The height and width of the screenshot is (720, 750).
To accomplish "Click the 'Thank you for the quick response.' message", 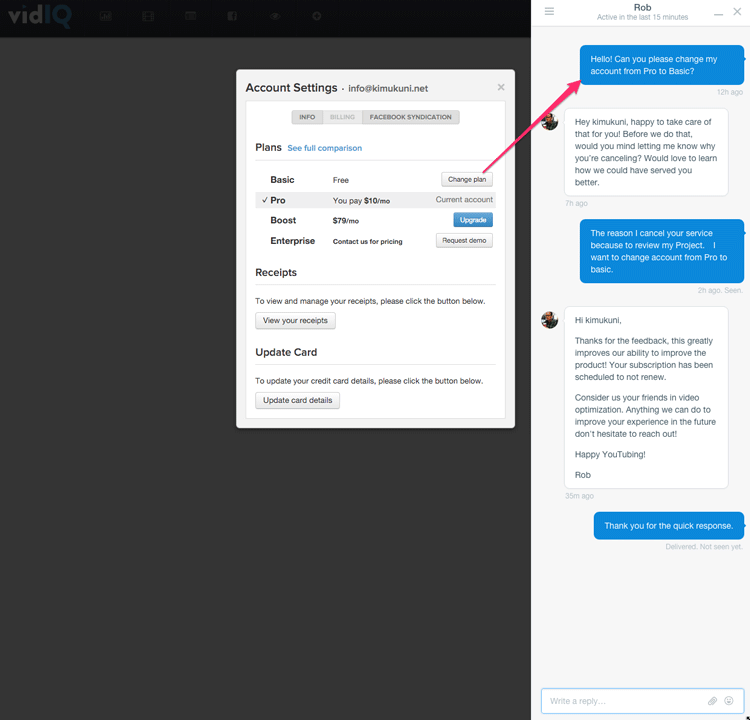I will [669, 526].
